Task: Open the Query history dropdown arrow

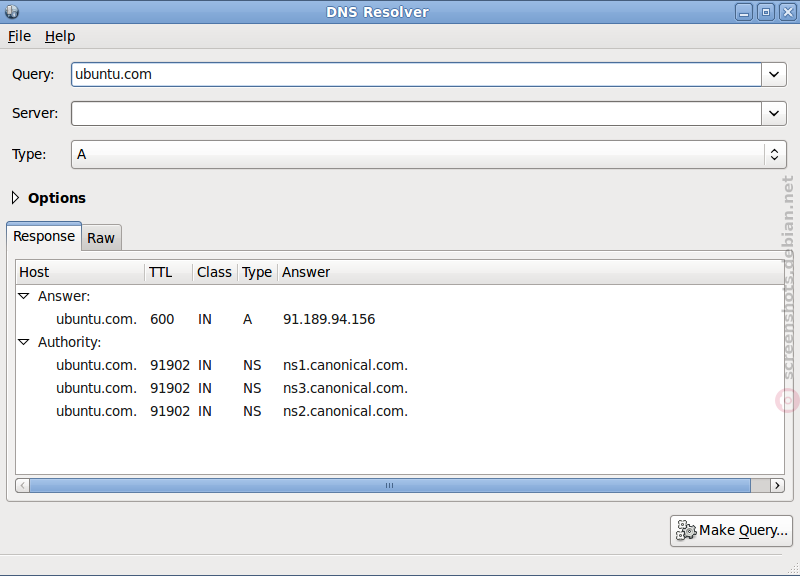Action: (x=774, y=74)
